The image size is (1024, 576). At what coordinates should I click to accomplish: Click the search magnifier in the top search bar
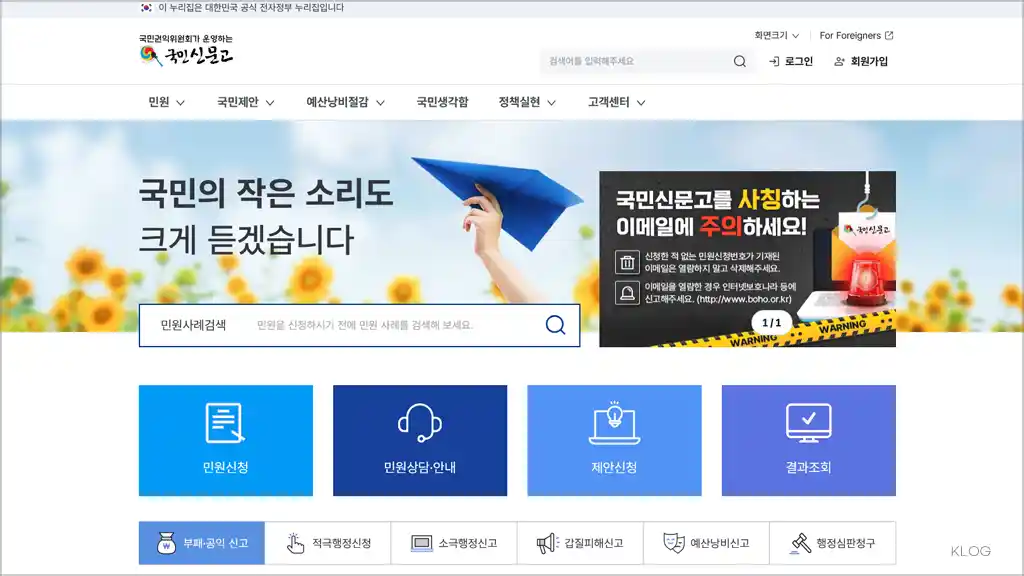[x=740, y=61]
